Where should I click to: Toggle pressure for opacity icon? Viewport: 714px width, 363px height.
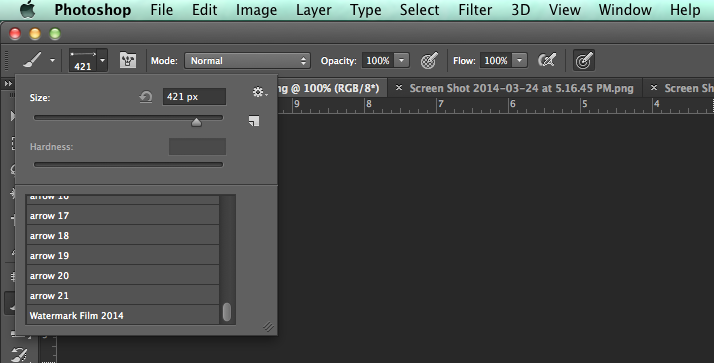click(x=429, y=60)
